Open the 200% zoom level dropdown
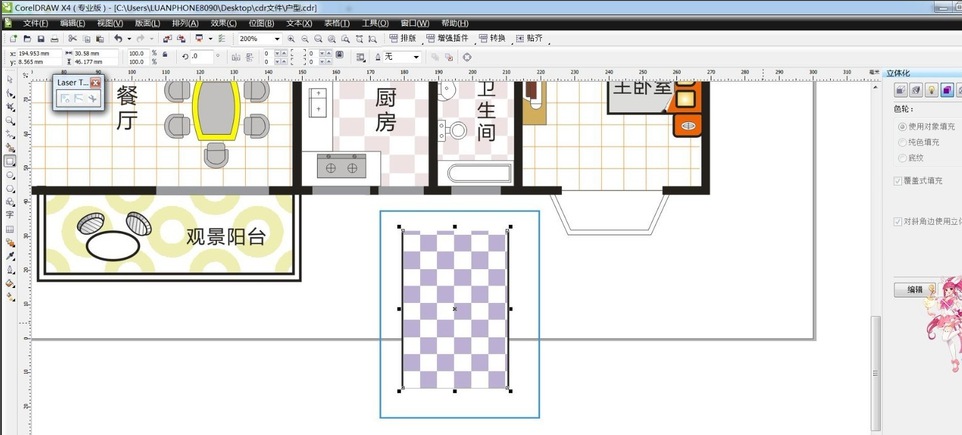 click(x=277, y=39)
